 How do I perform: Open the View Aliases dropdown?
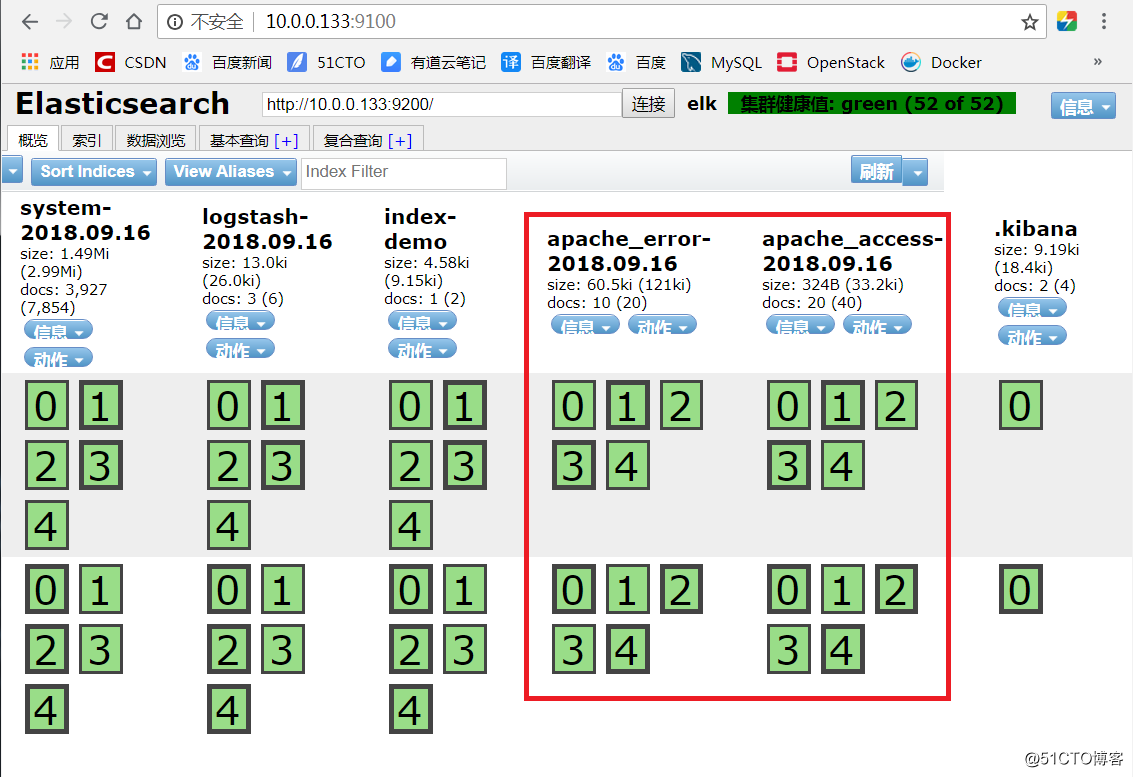(231, 171)
